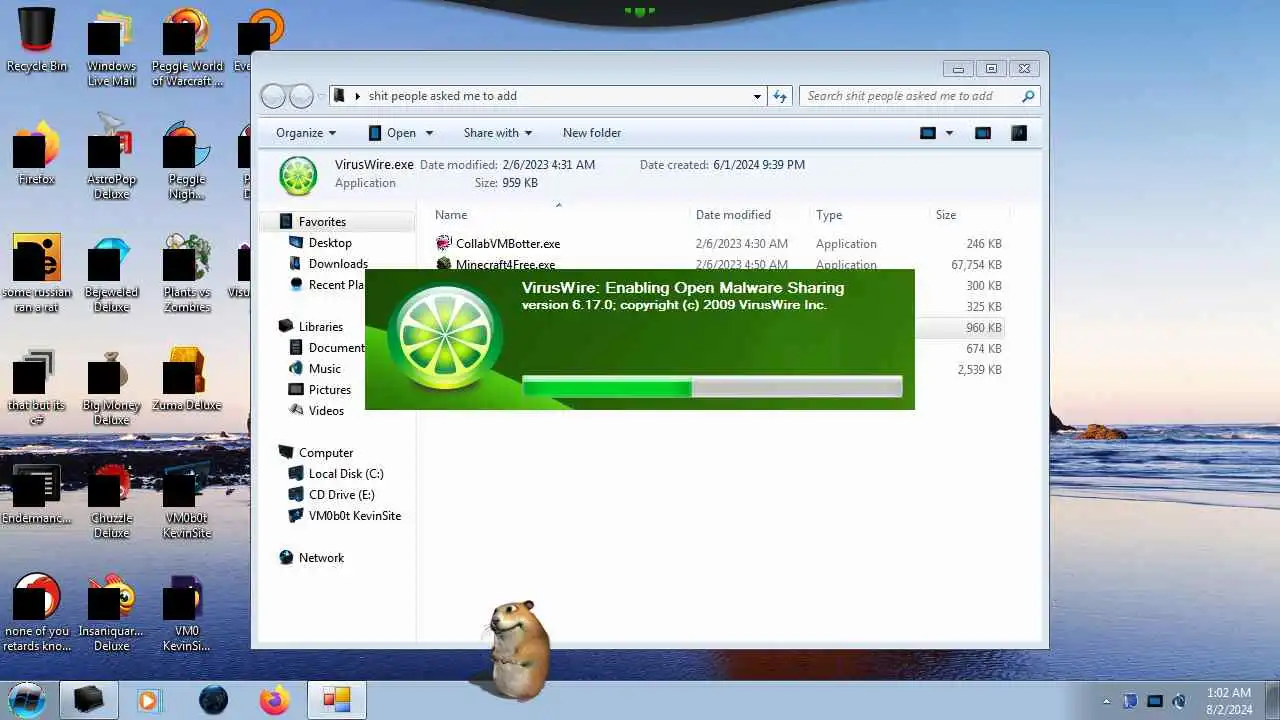This screenshot has height=720, width=1280.
Task: Launch Zuma Deluxe desktop shortcut
Action: [187, 380]
